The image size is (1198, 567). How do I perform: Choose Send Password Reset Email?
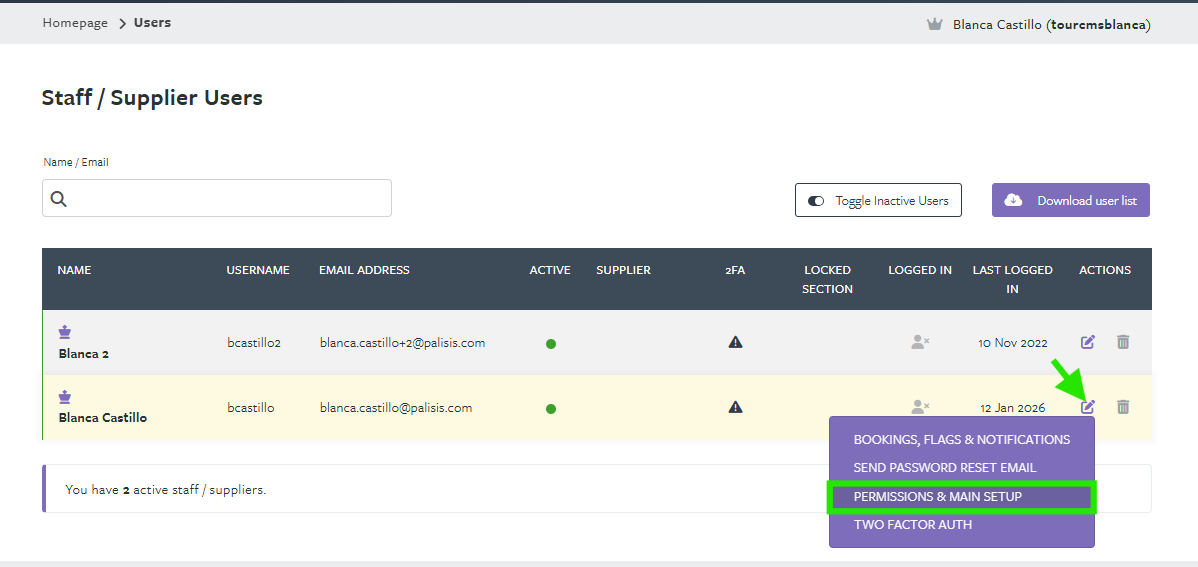(945, 468)
